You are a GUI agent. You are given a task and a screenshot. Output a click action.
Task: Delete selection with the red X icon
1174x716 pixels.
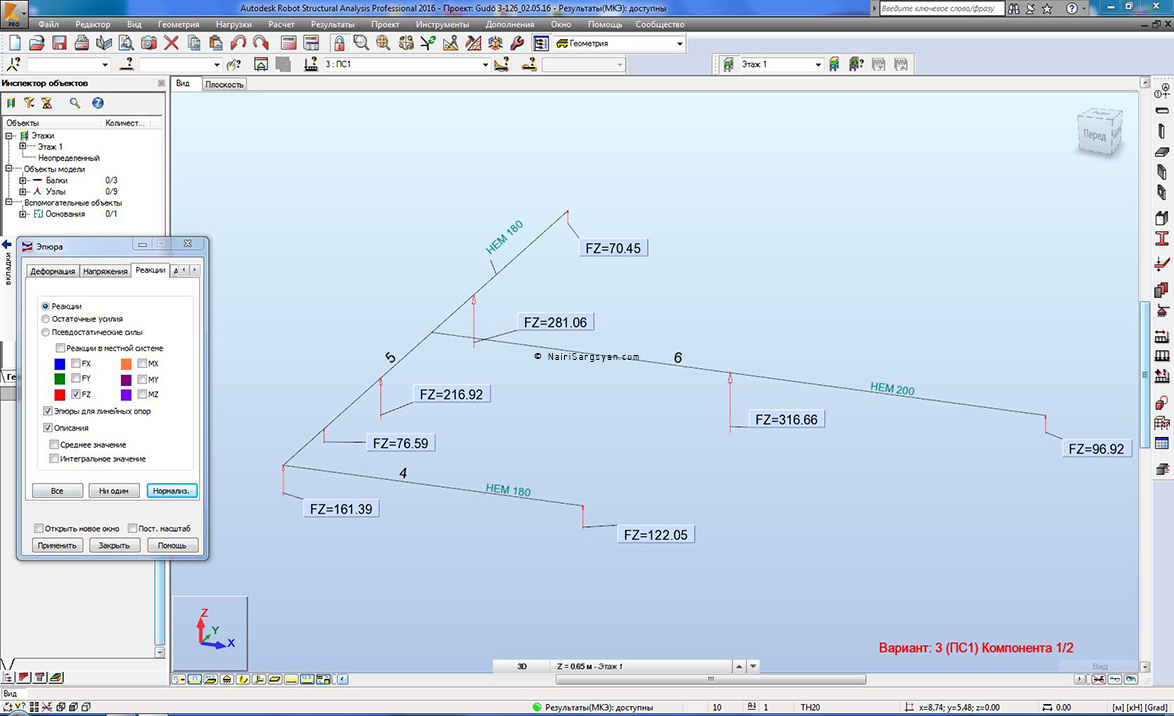pyautogui.click(x=171, y=43)
